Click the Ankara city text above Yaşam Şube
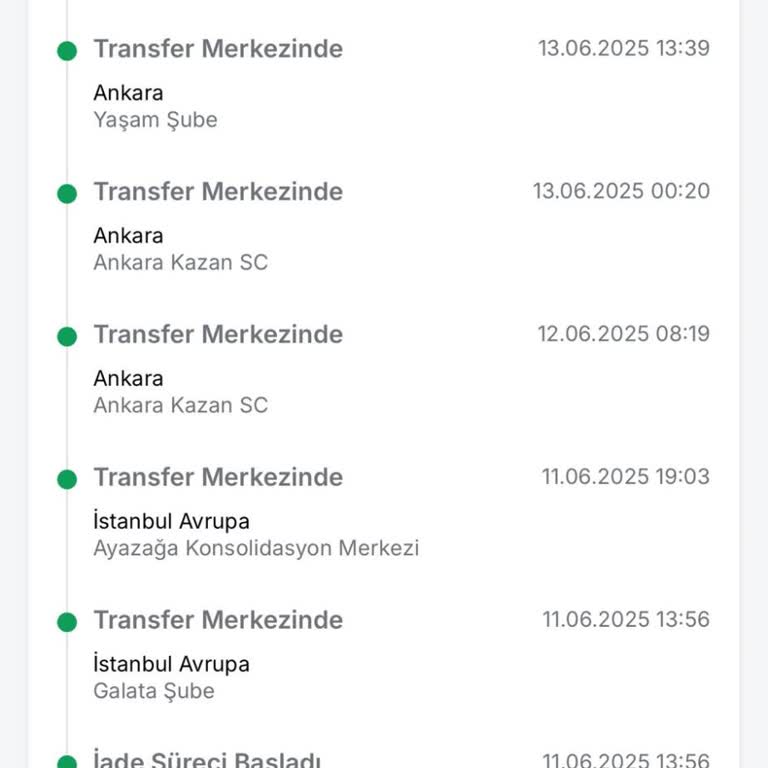 (128, 93)
